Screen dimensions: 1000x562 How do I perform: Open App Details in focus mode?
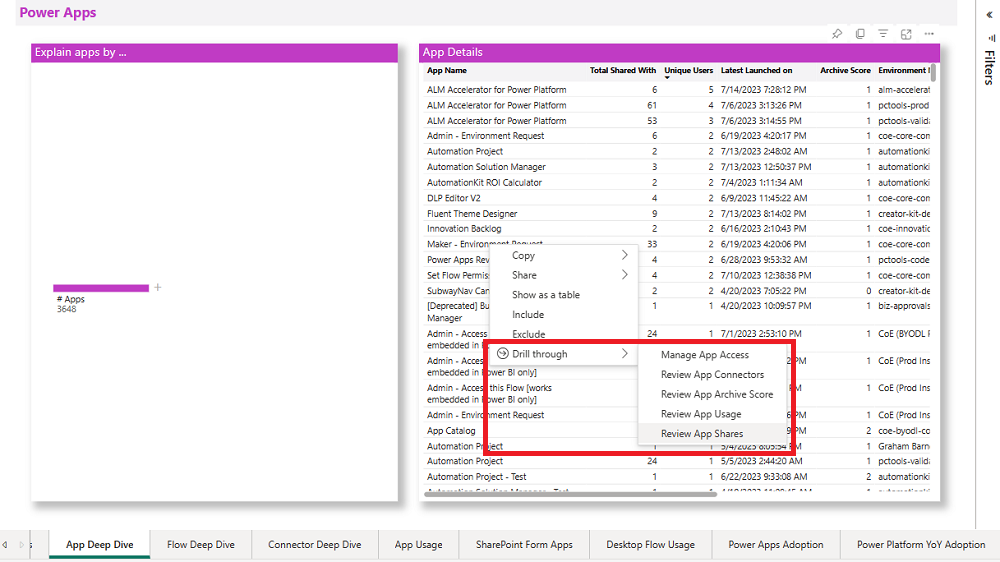[906, 34]
